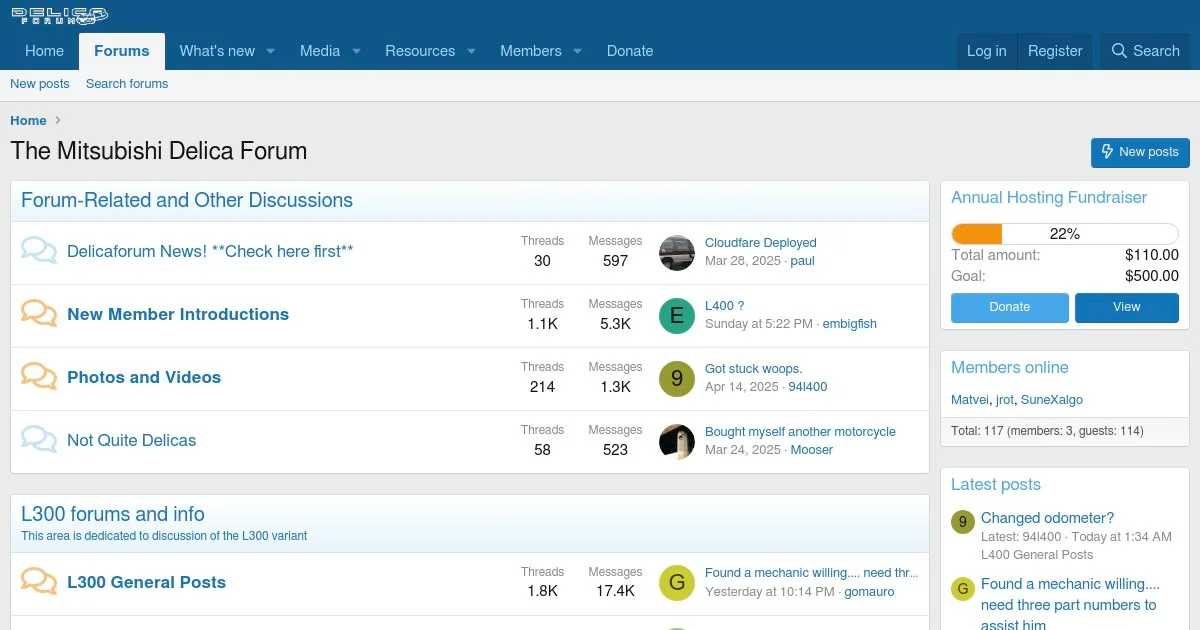The height and width of the screenshot is (630, 1200).
Task: Click the Register button
Action: coord(1055,51)
